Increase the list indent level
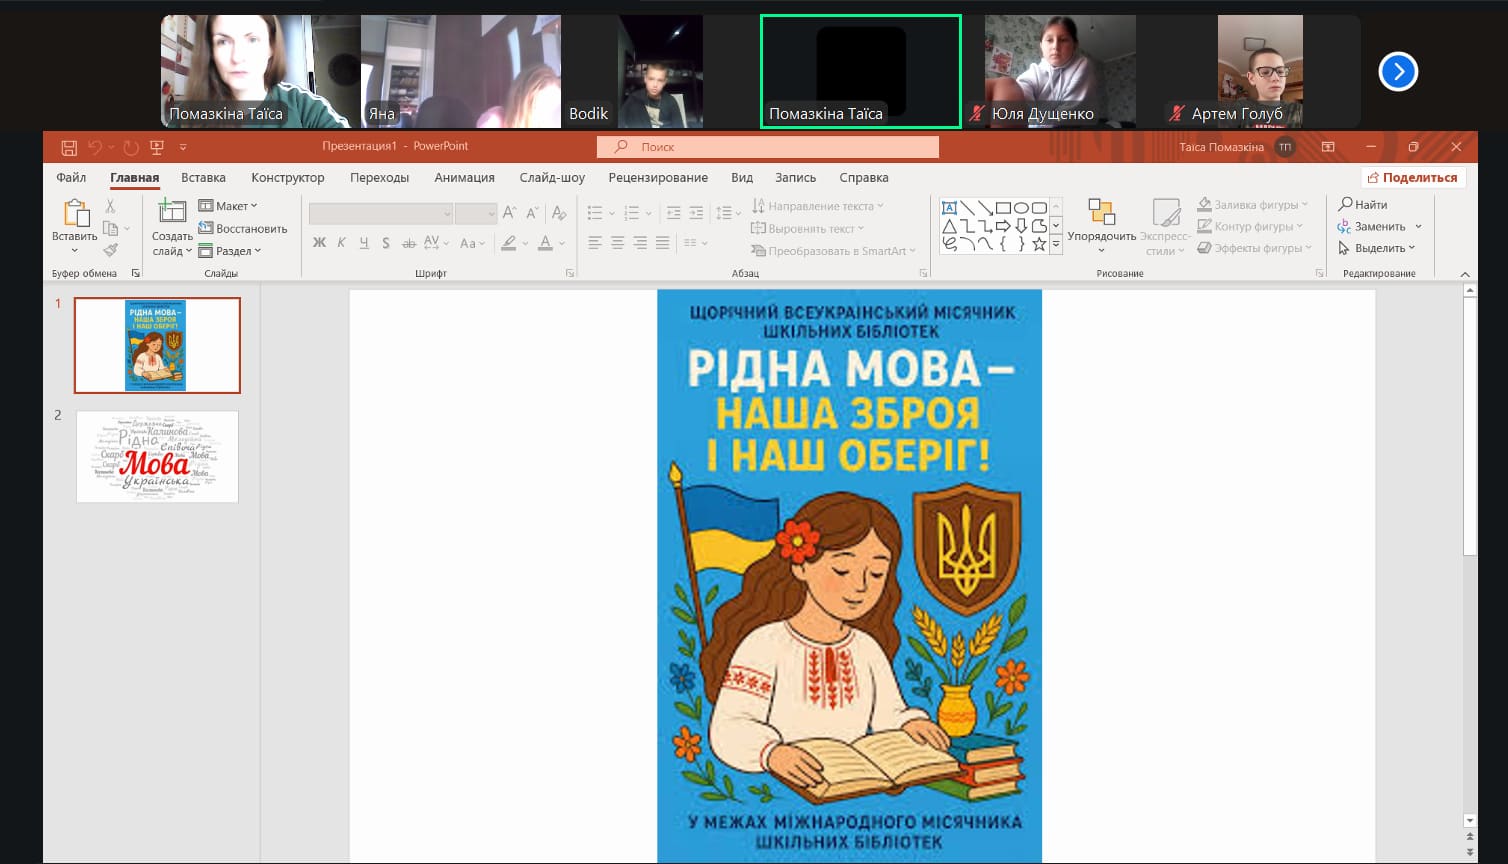Screen dimensions: 1508x864 [696, 213]
